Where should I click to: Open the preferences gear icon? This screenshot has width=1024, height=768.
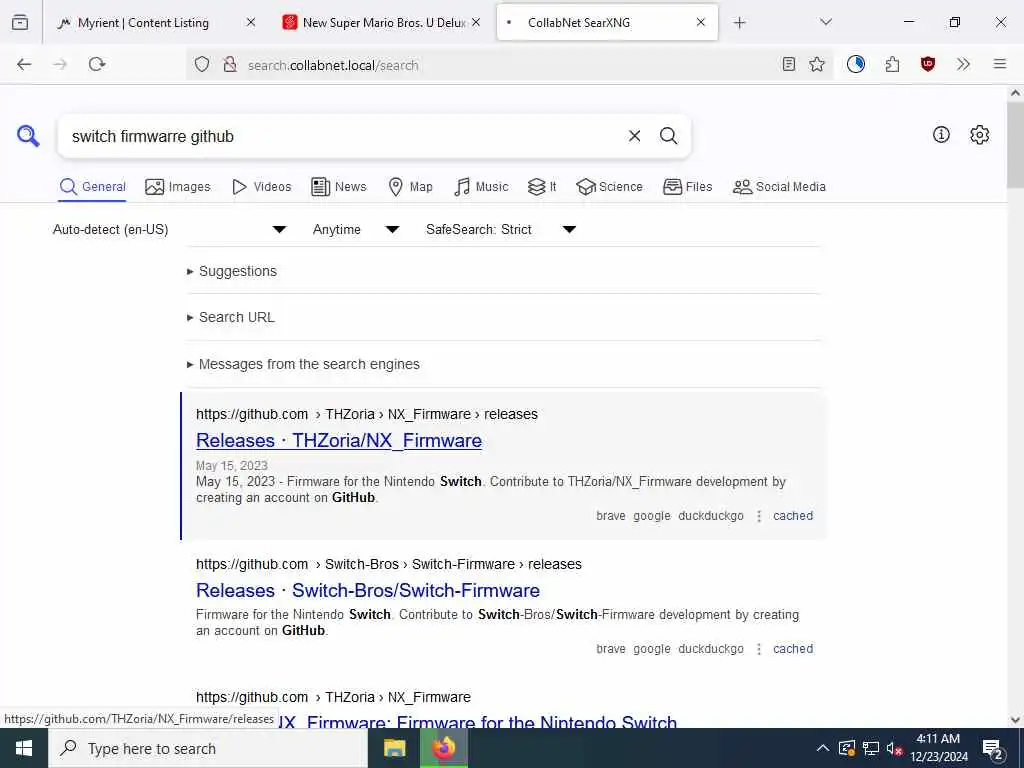click(x=979, y=135)
